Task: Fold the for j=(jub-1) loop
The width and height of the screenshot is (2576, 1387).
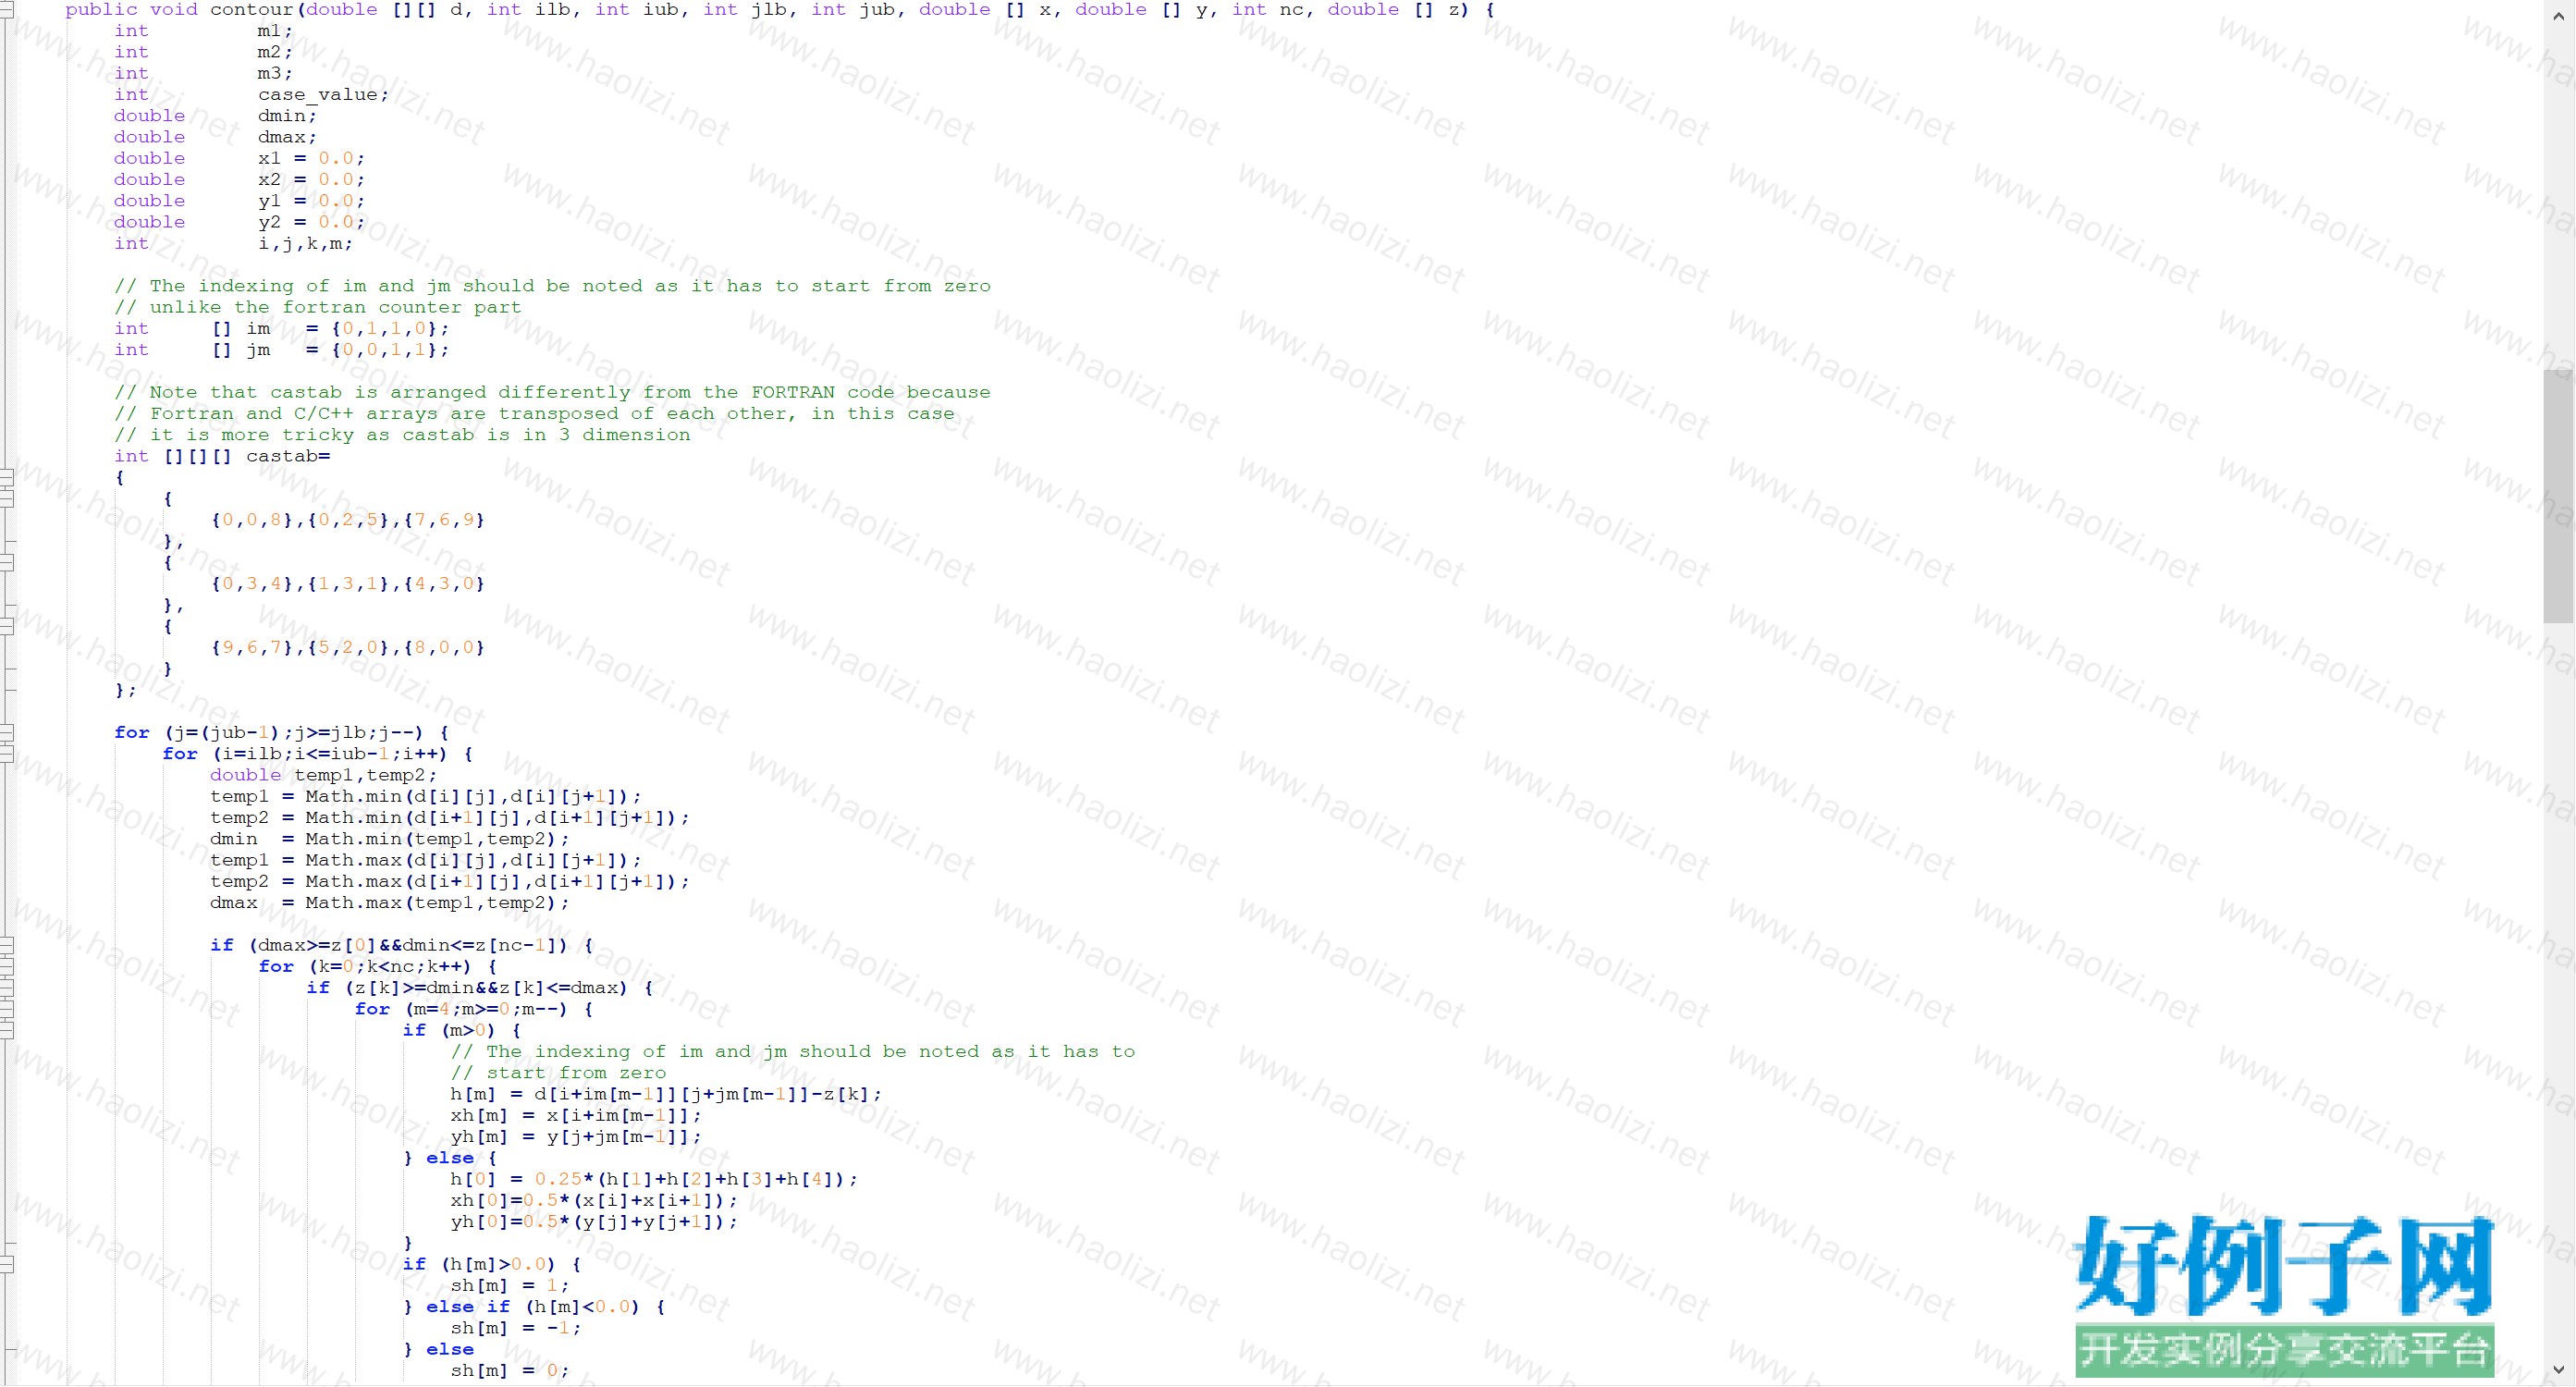Action: point(7,733)
